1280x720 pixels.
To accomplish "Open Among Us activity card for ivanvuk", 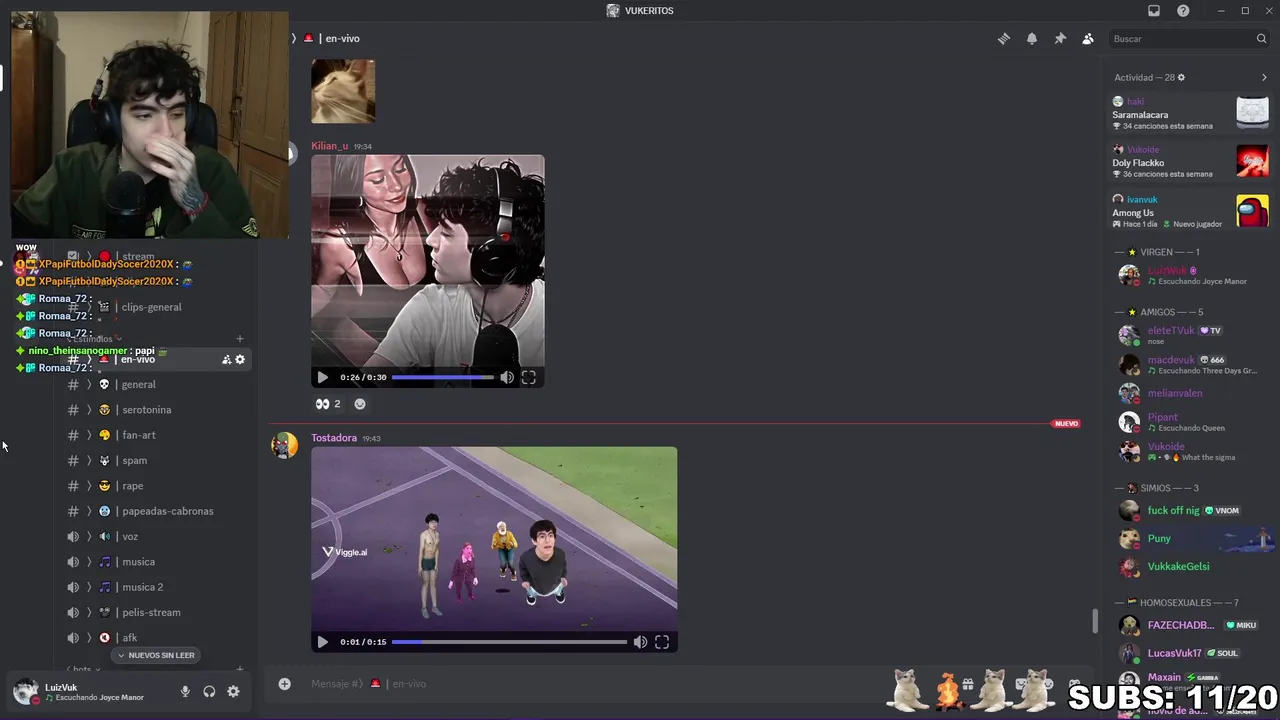I will 1190,211.
